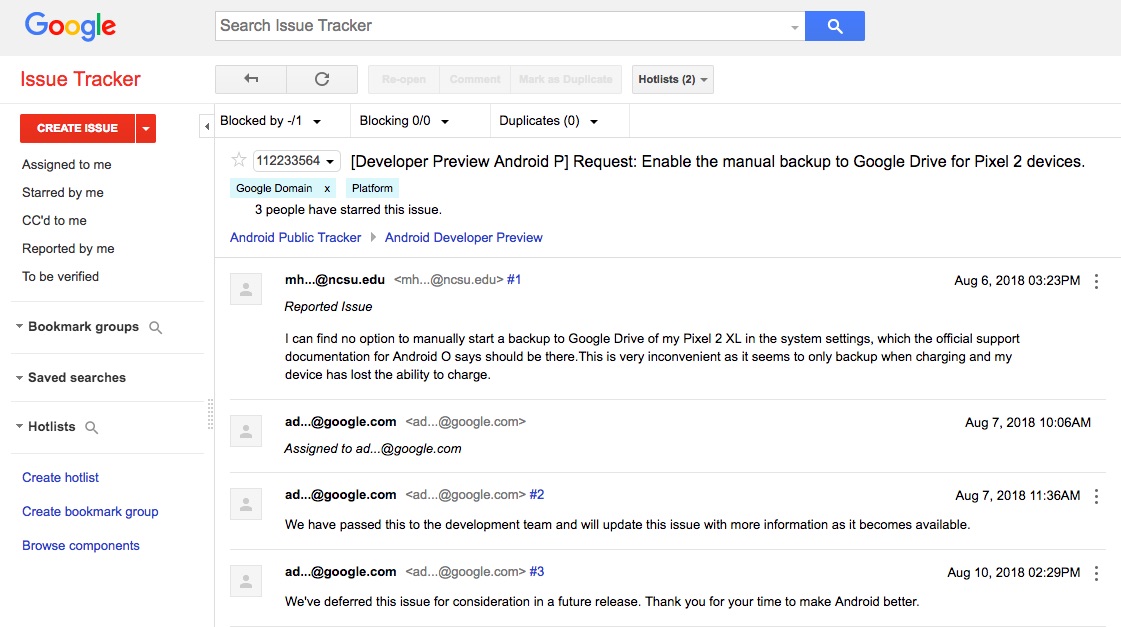
Task: Click the breadcrumb arrow between trackers
Action: (372, 237)
